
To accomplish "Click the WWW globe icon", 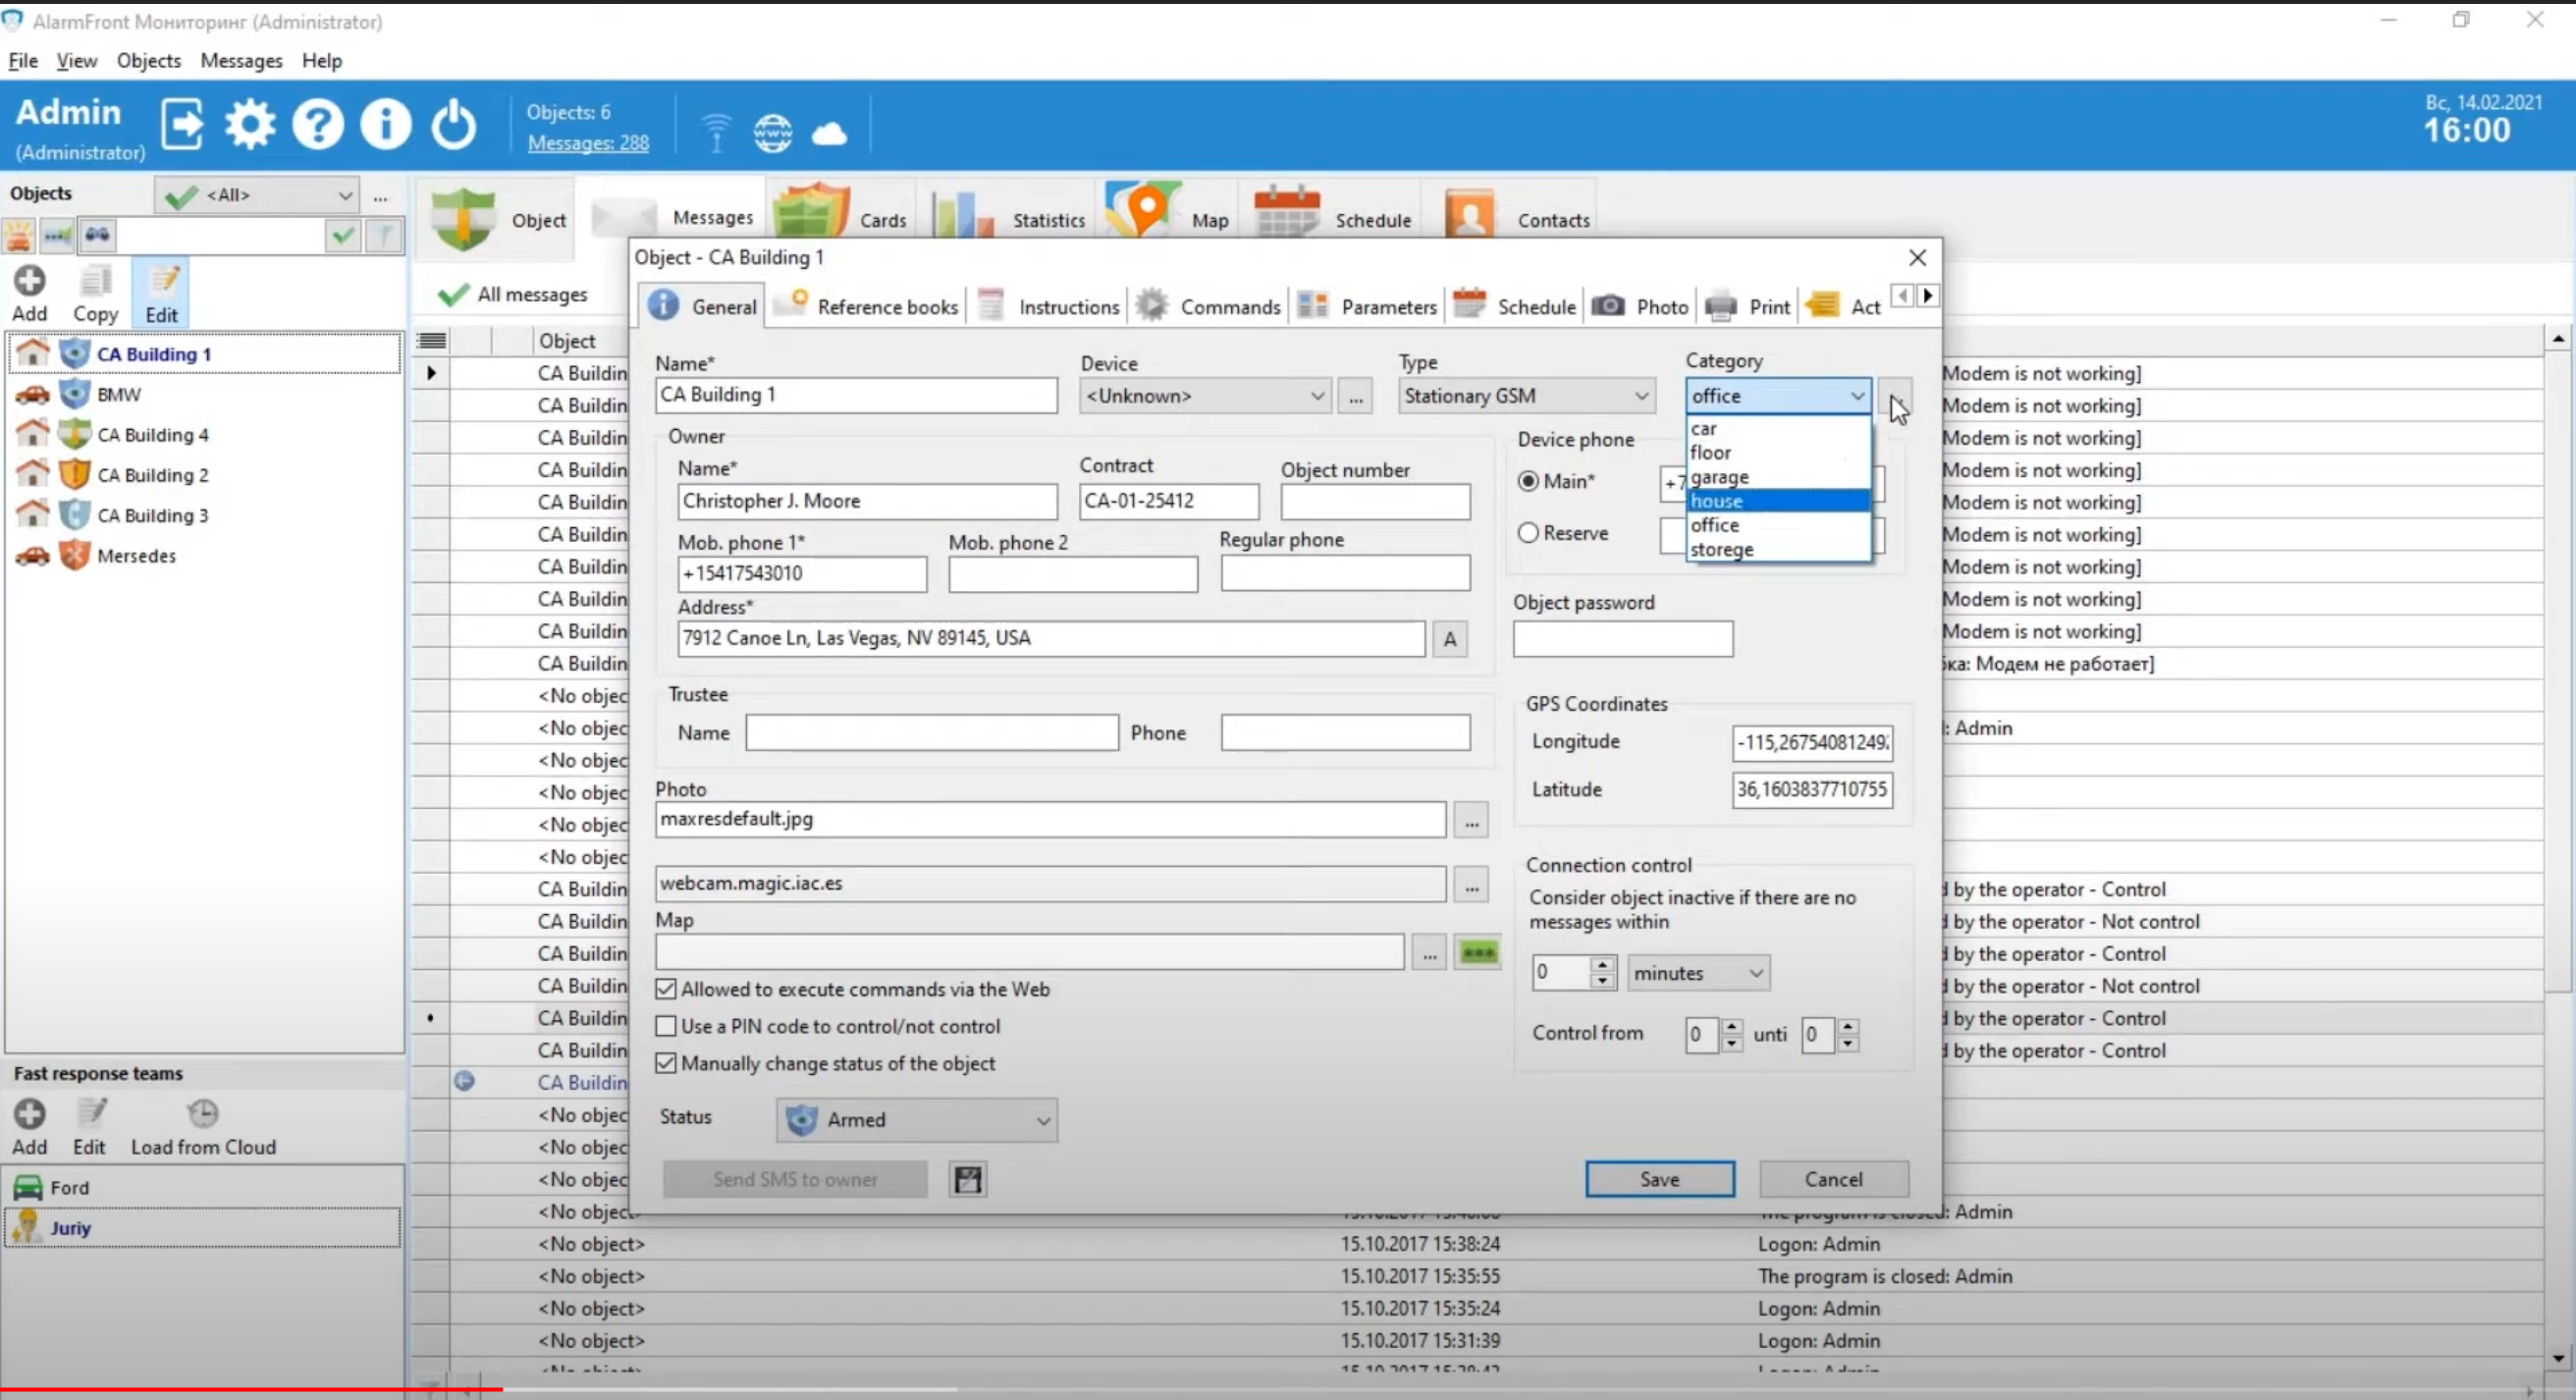I will [773, 133].
